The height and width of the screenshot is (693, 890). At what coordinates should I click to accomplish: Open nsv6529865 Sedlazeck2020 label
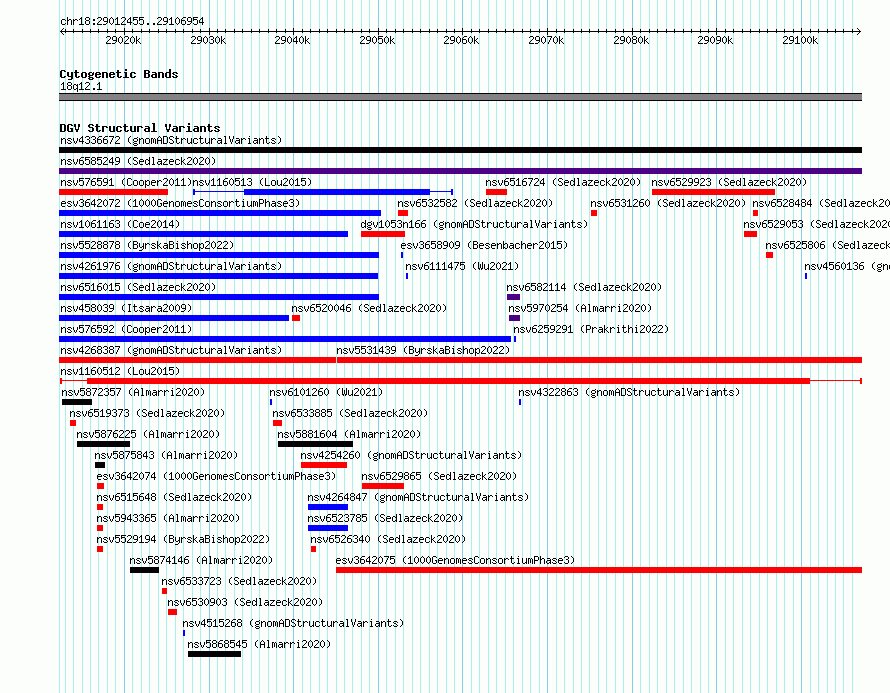click(x=439, y=476)
